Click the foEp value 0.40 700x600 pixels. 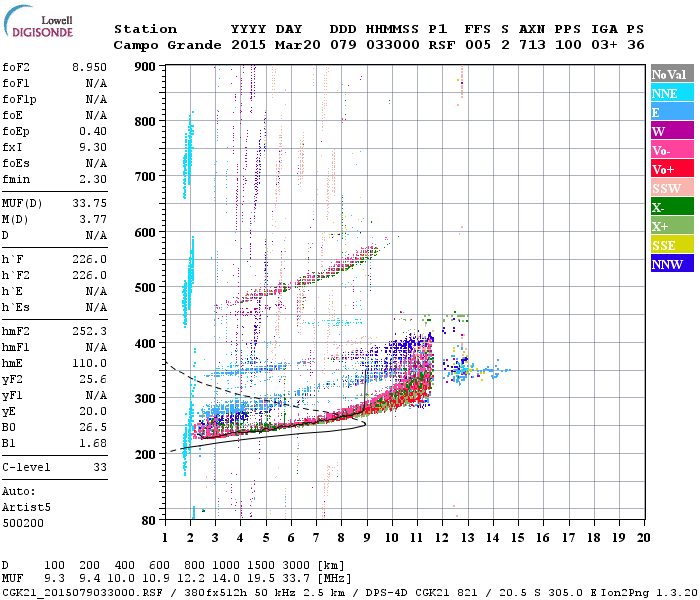pyautogui.click(x=93, y=131)
